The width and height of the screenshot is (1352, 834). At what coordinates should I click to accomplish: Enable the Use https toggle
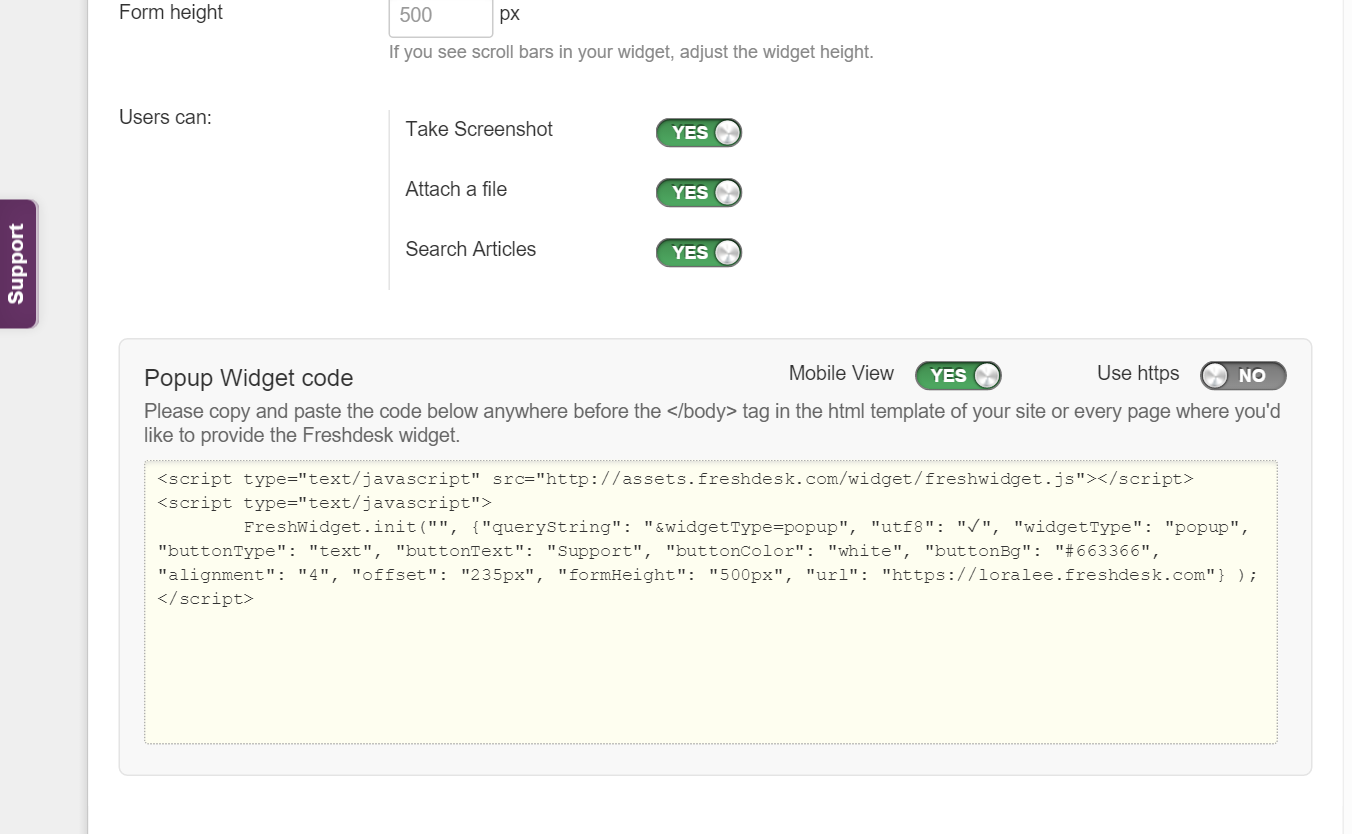1243,376
